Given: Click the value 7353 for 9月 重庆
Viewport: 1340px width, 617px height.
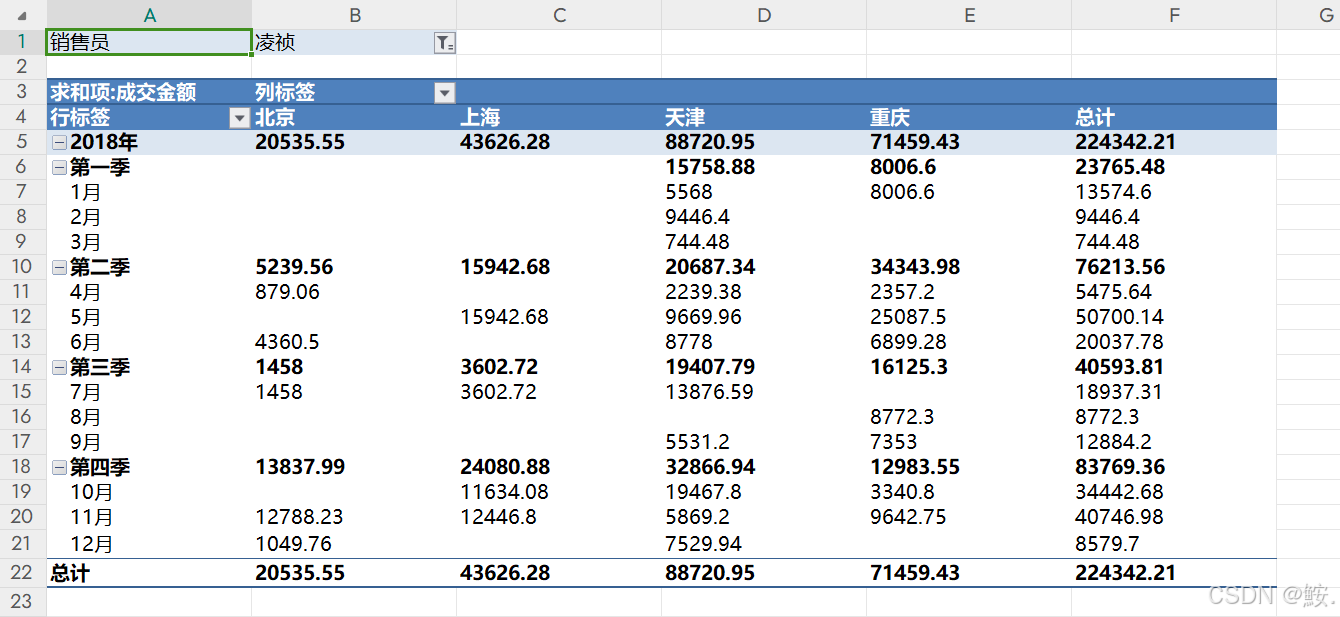Looking at the screenshot, I should (893, 443).
